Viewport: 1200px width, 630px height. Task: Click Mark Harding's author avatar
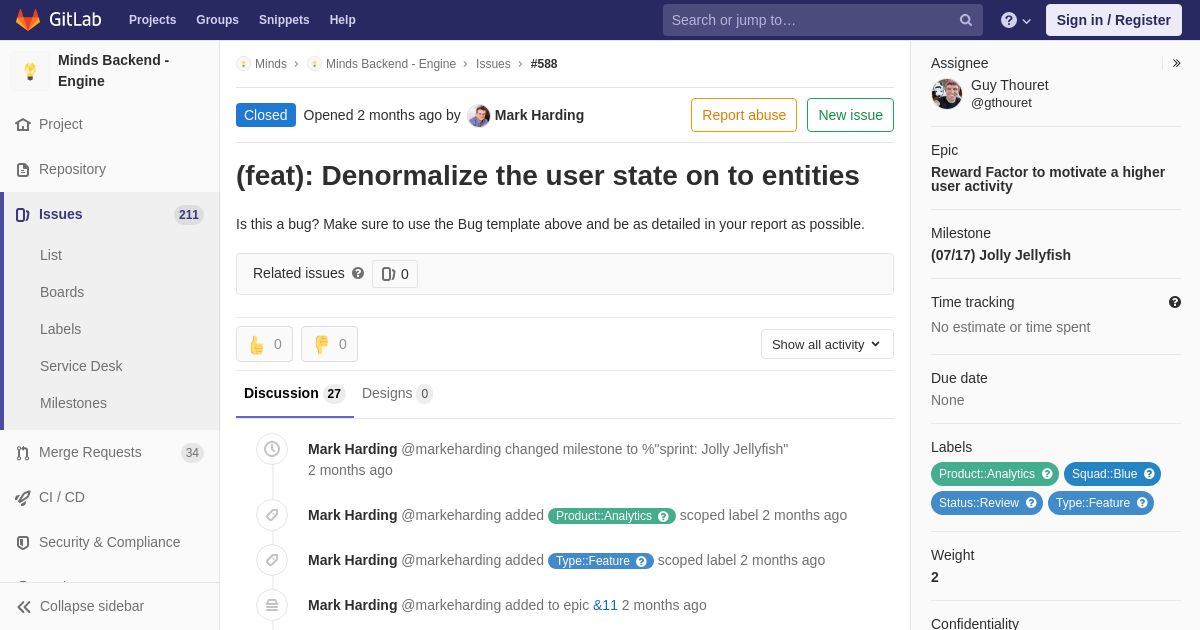coord(479,115)
